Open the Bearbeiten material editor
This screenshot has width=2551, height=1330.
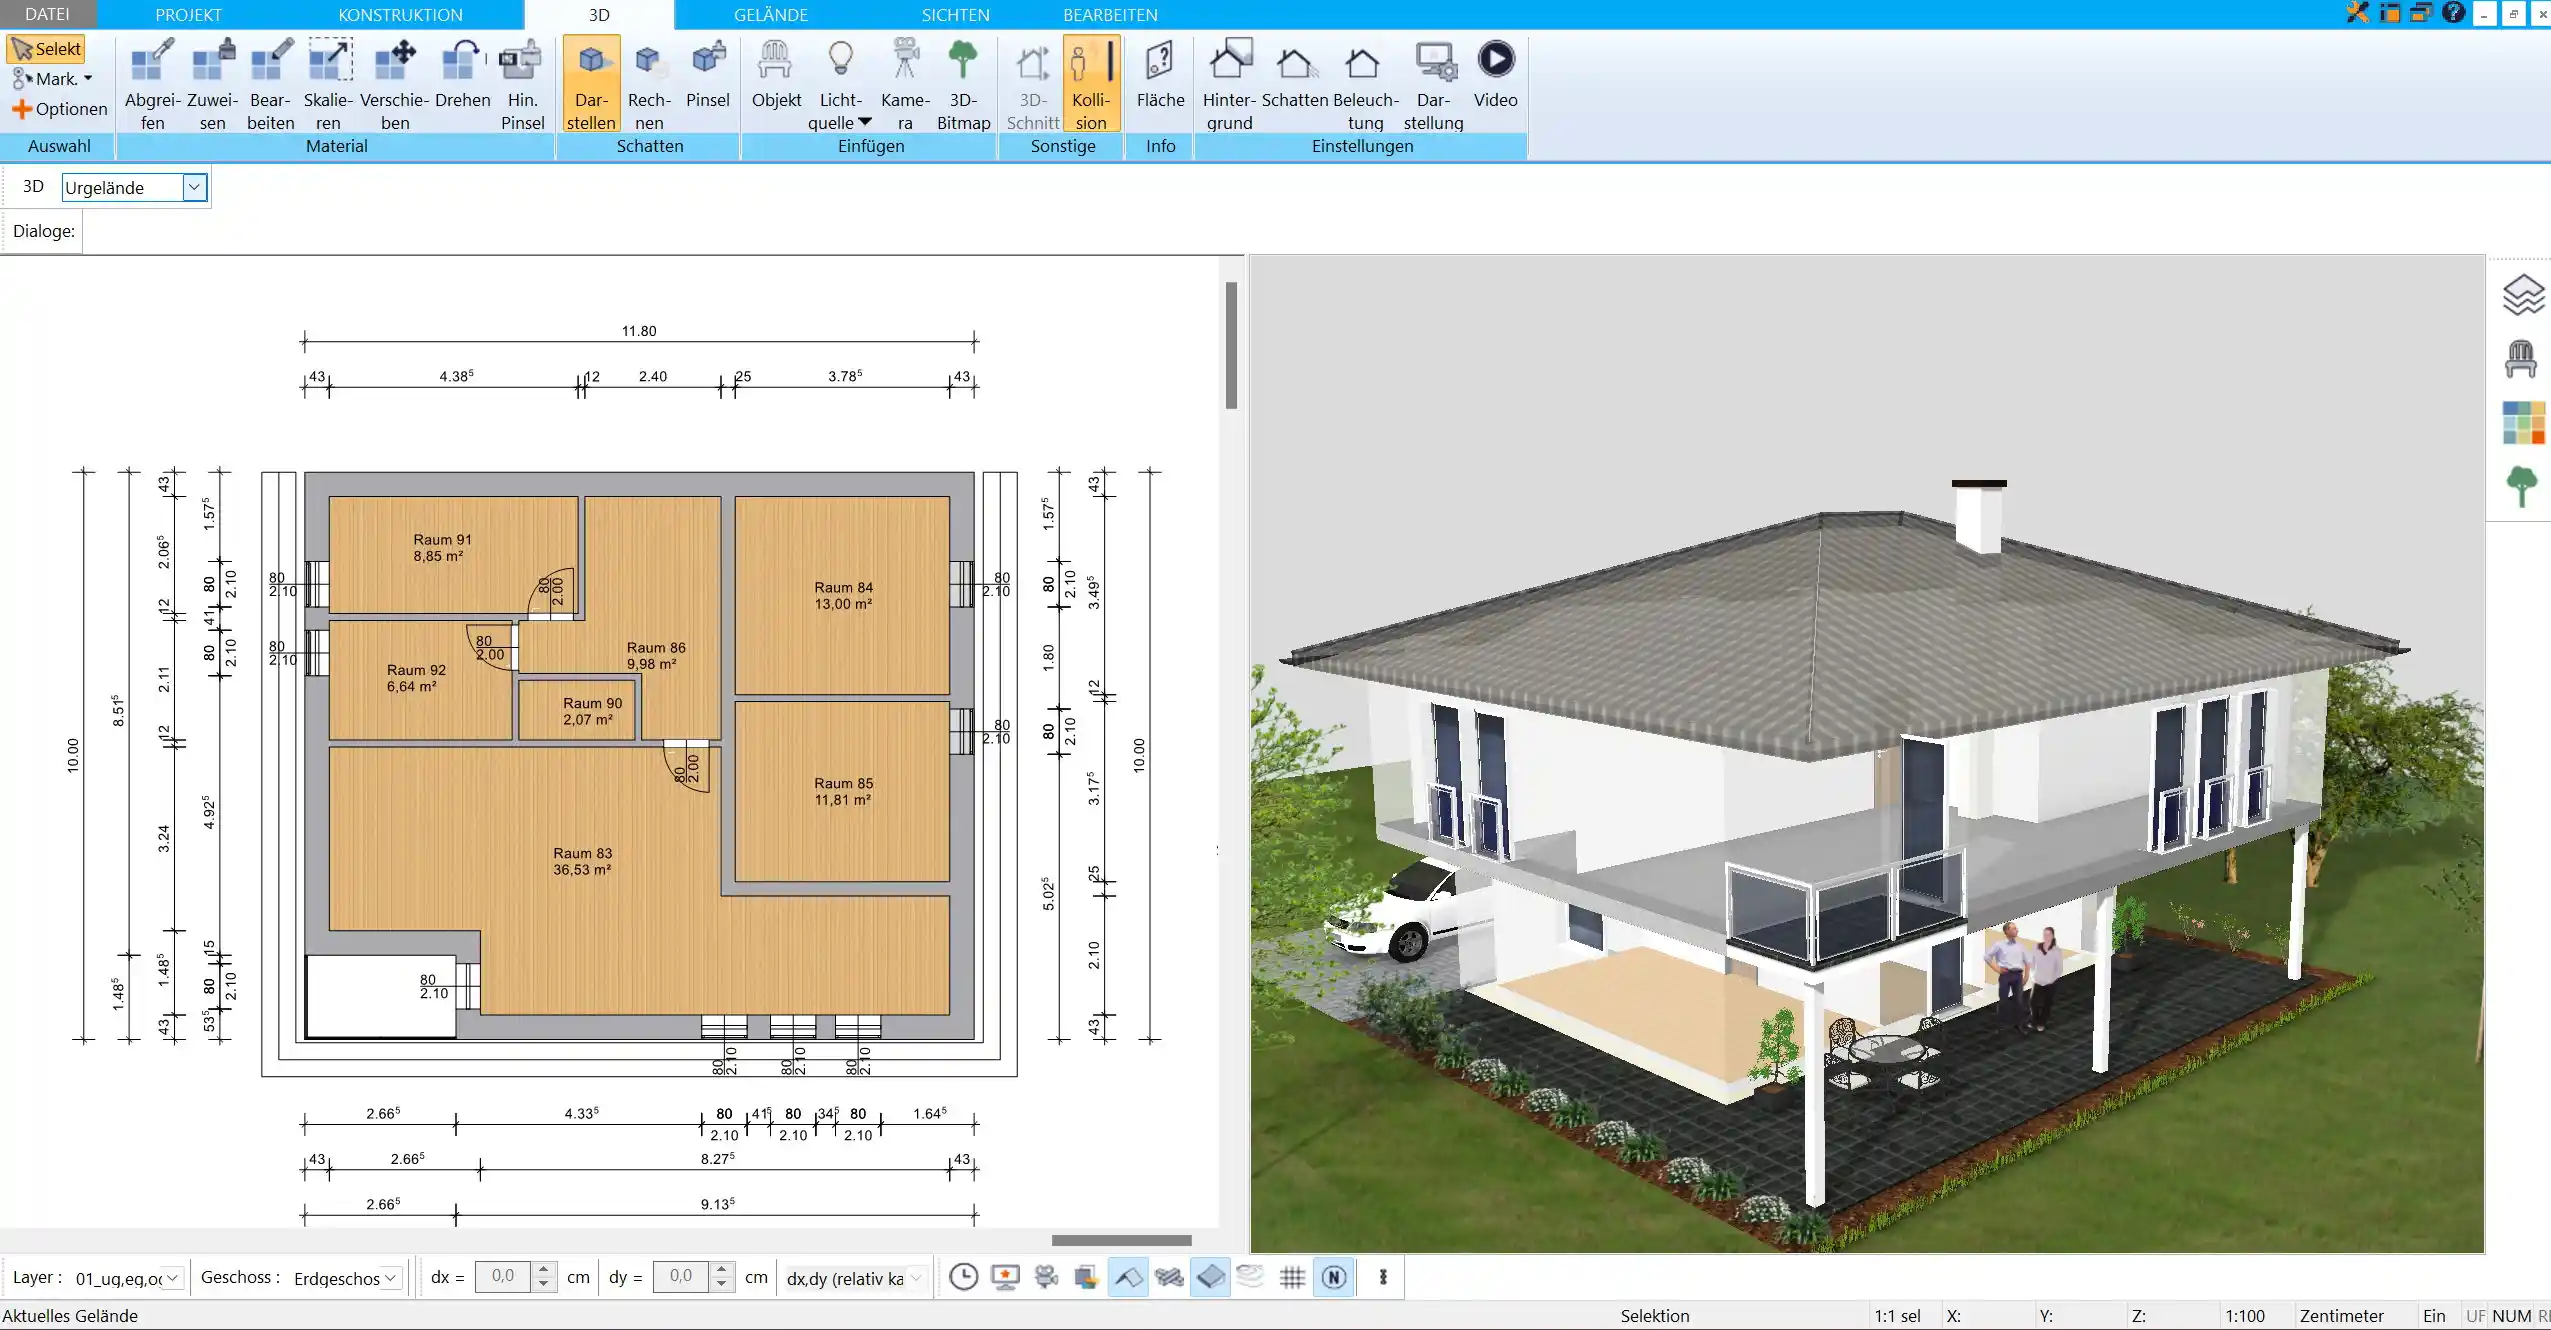point(271,84)
